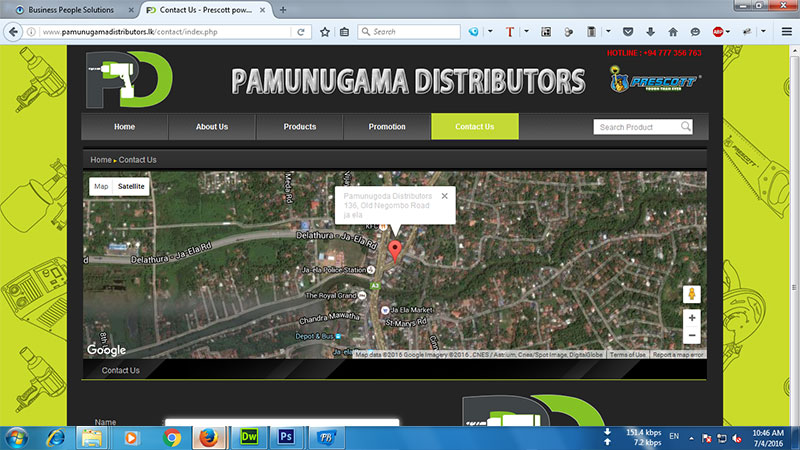Image resolution: width=800 pixels, height=450 pixels.
Task: Open the Home menu item
Action: 124,127
